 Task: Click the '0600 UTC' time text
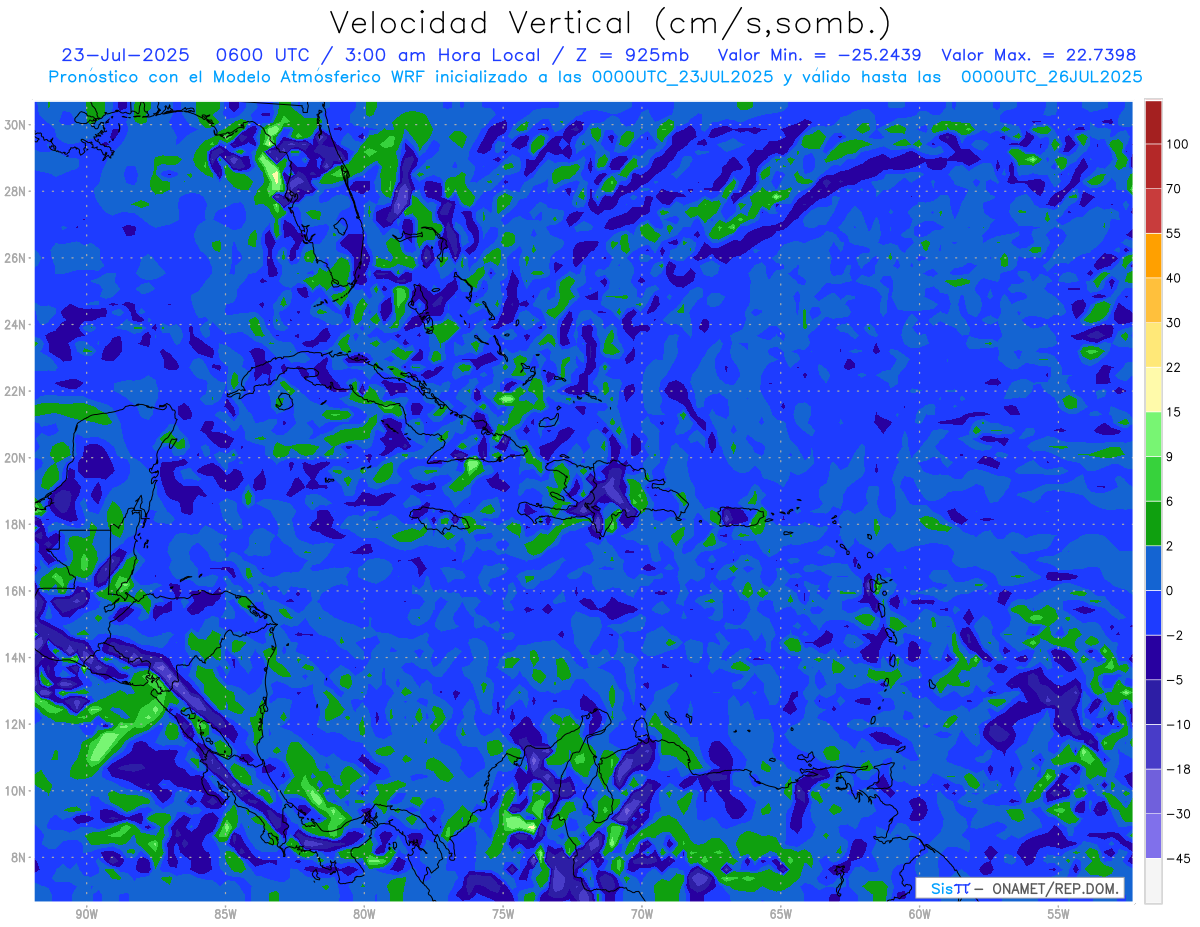coord(263,55)
